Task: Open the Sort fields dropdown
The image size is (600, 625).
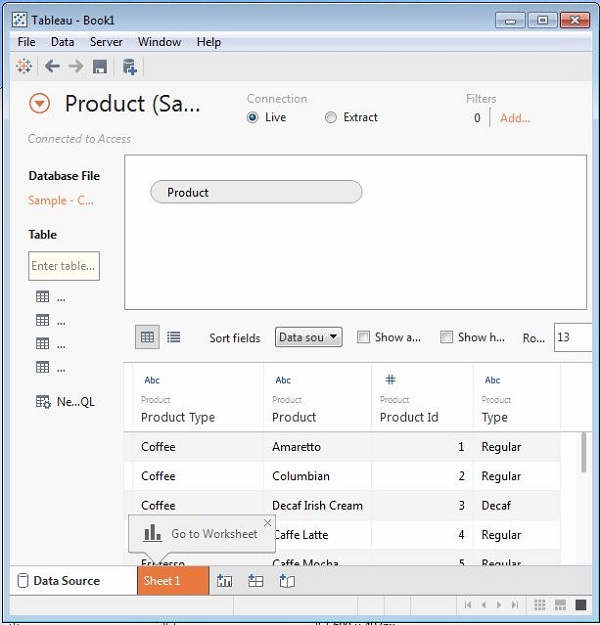Action: (x=308, y=337)
